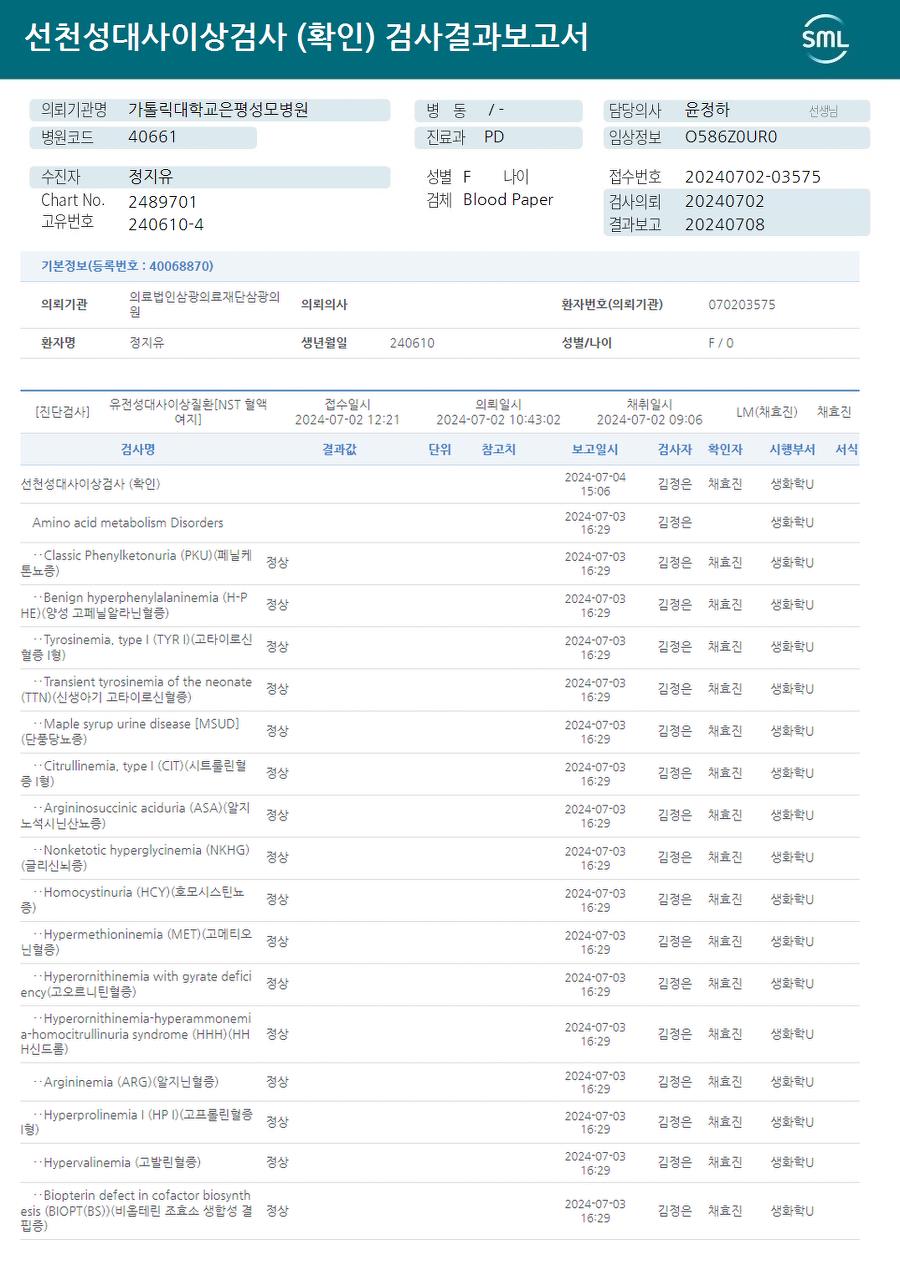
Task: Select the 검사명 column header
Action: point(138,450)
